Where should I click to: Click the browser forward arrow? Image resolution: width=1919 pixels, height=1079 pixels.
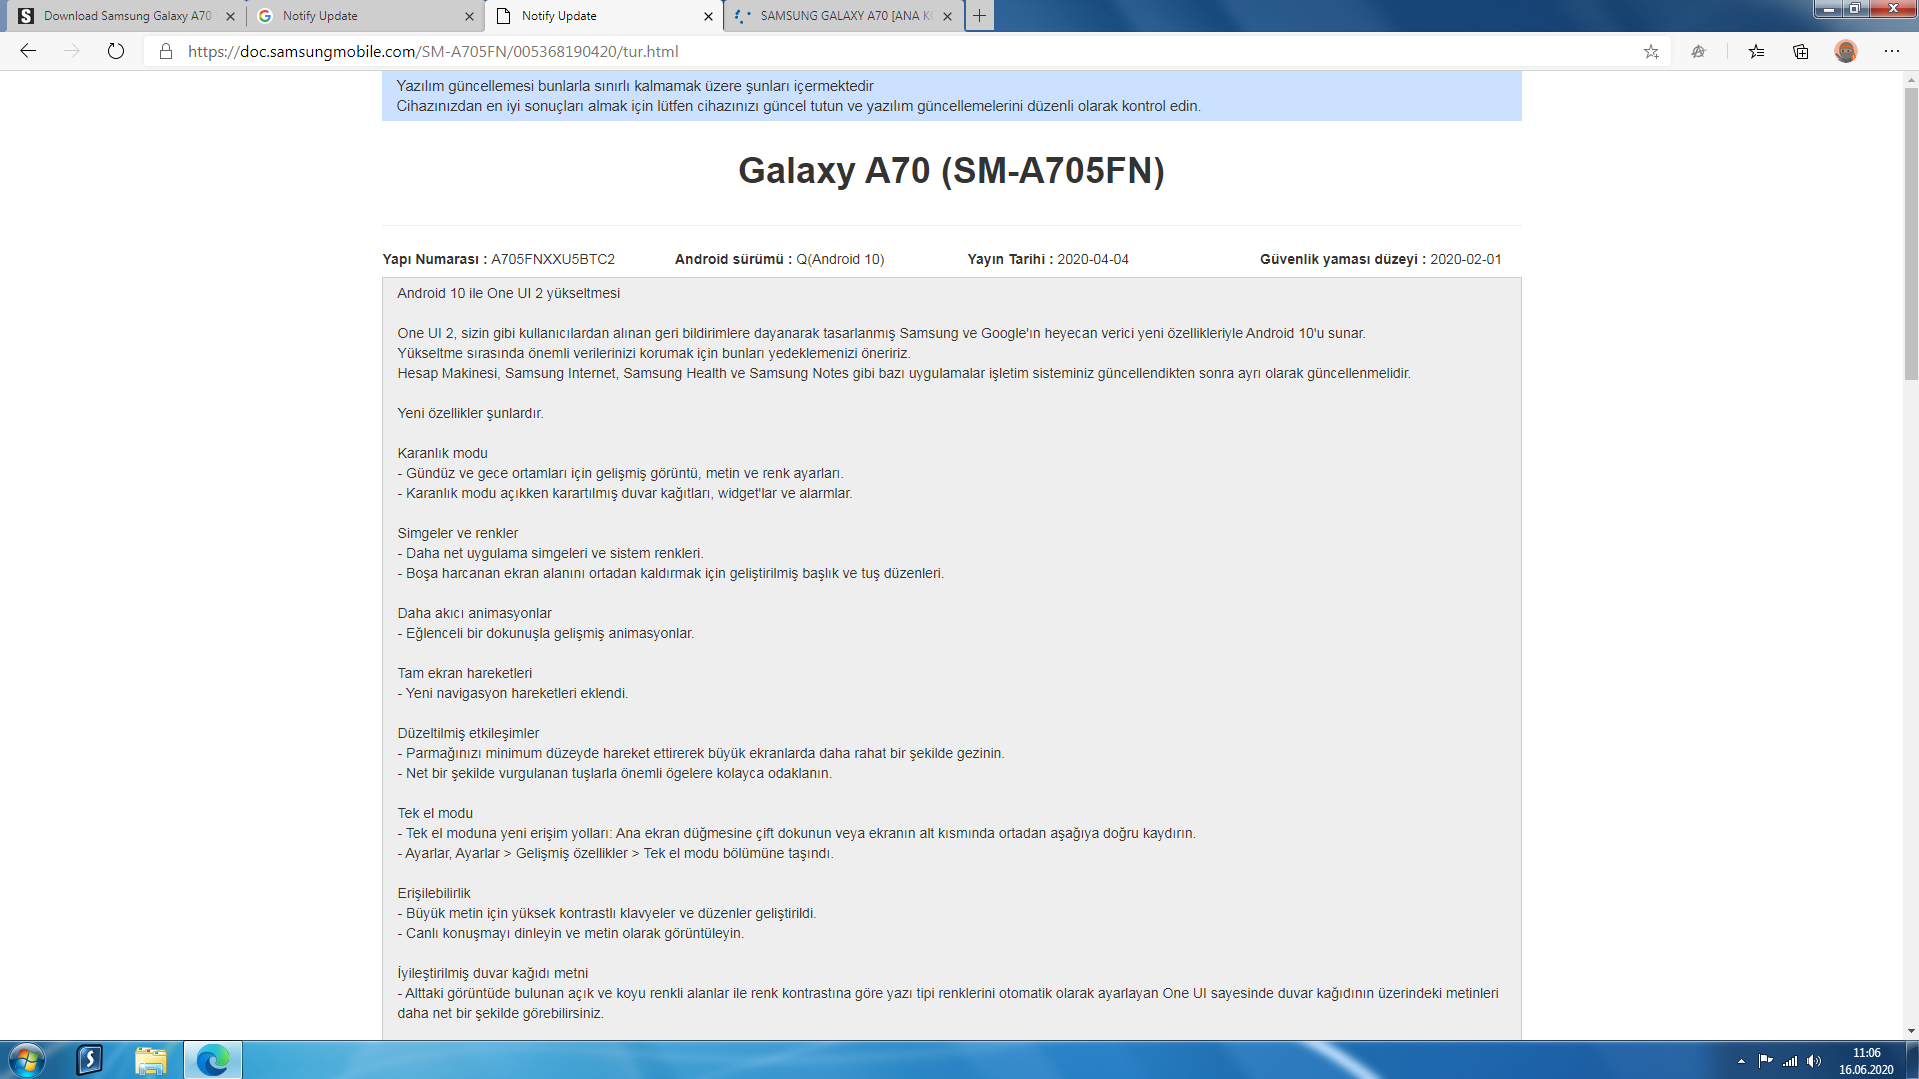(x=71, y=51)
